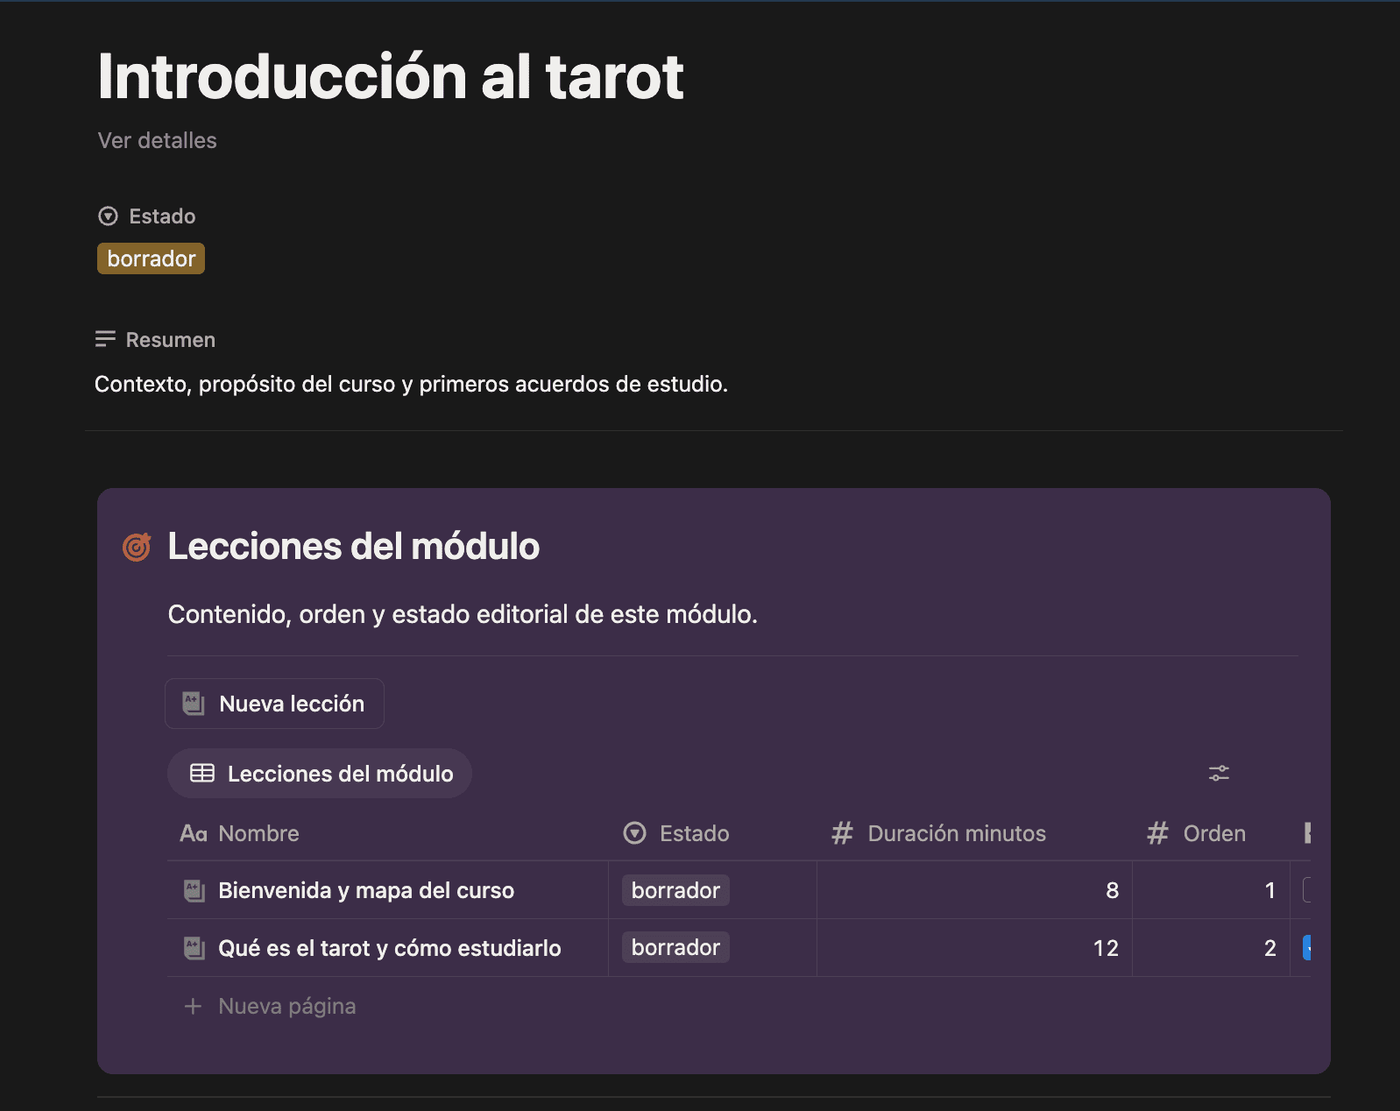The height and width of the screenshot is (1111, 1400).
Task: Click page icon of Qué es el tarot row
Action: click(194, 948)
